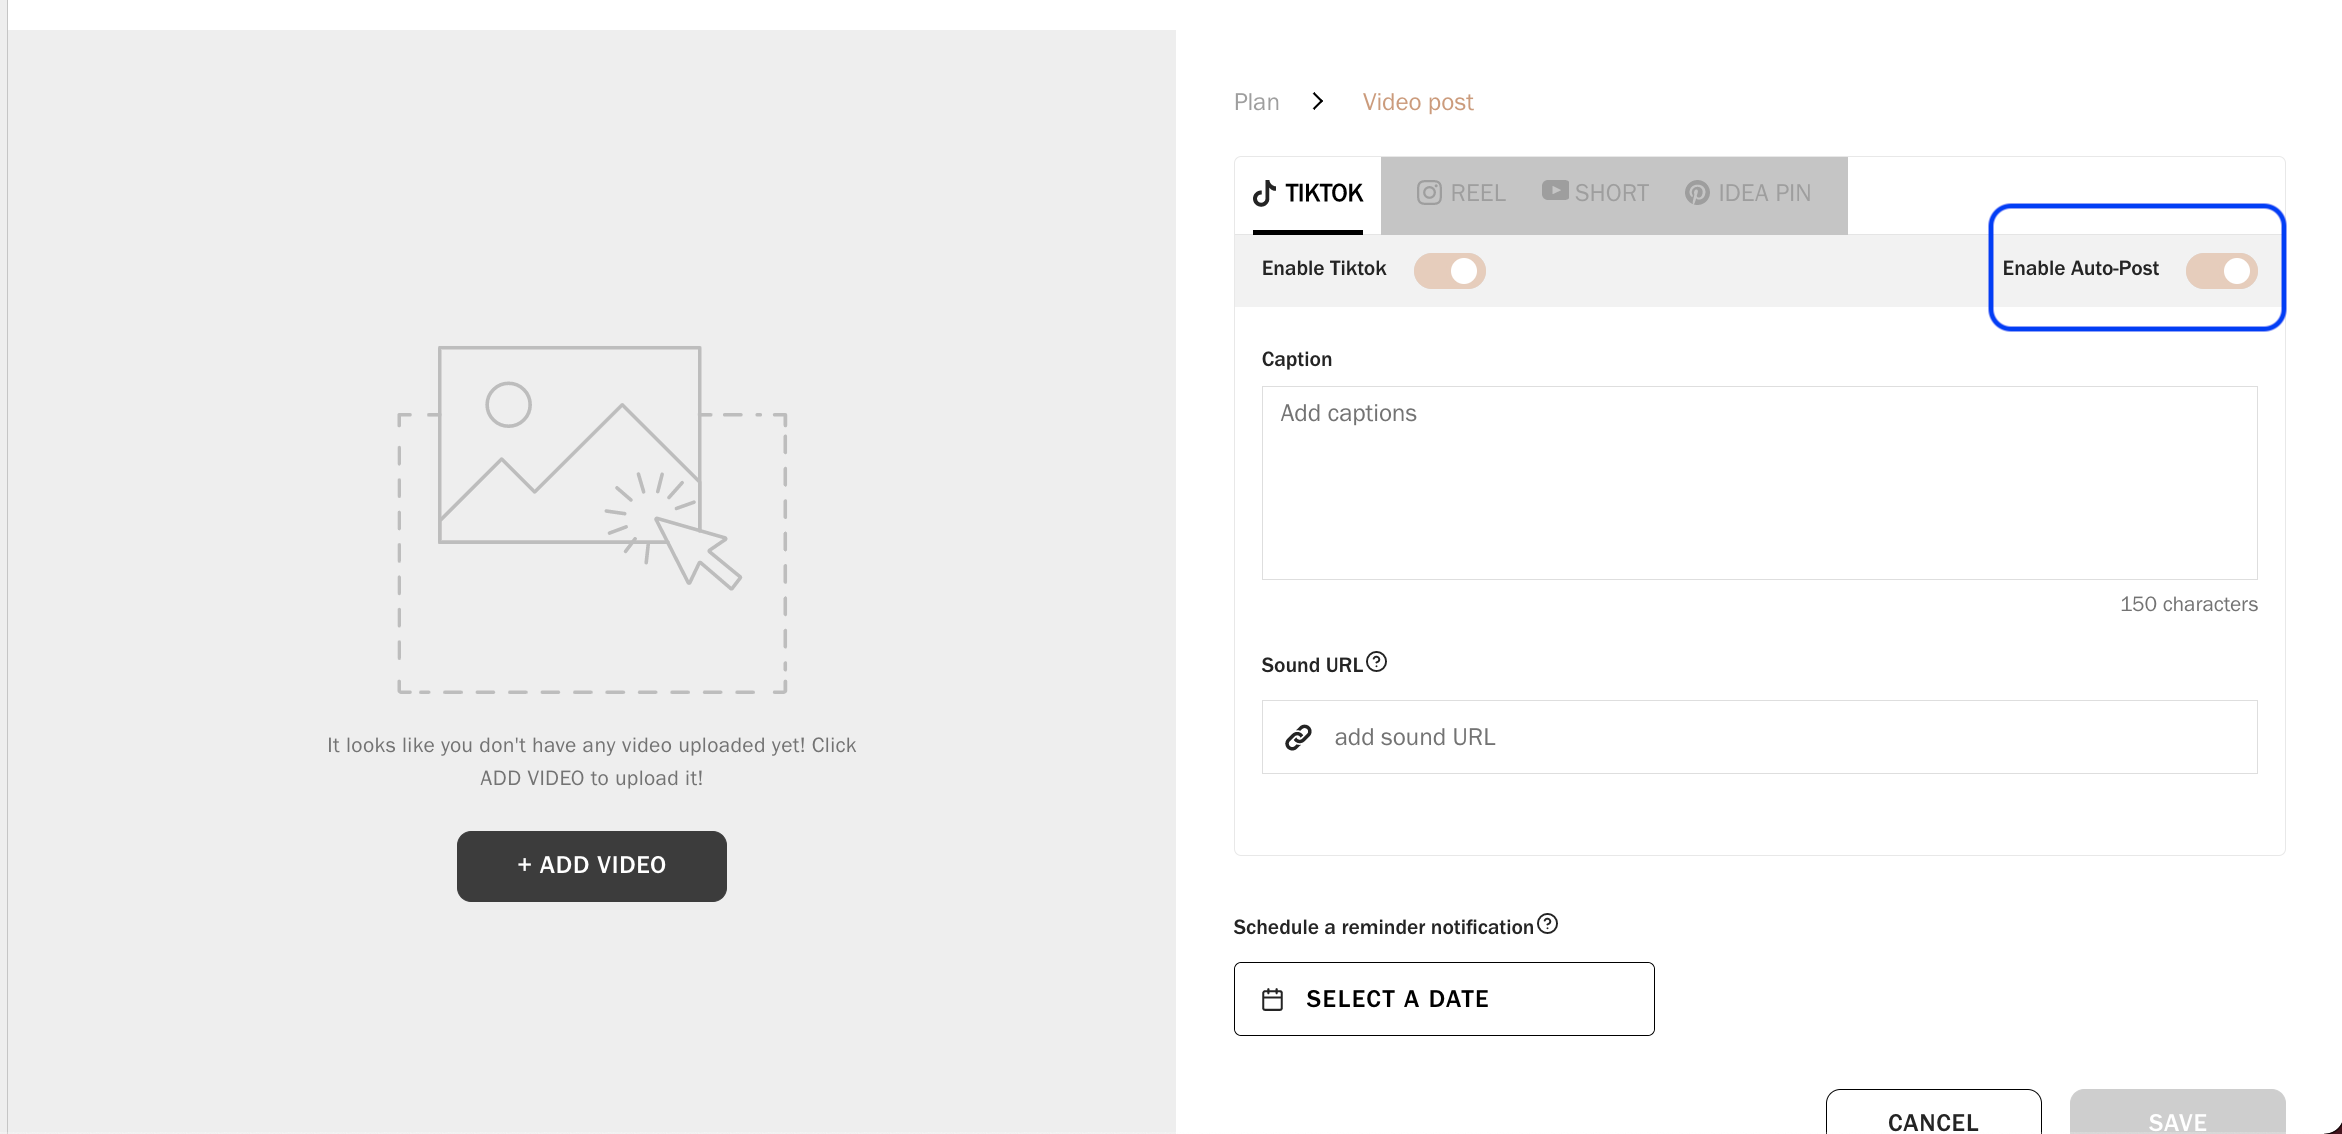Toggle the Enable Tiktok switch

coord(1449,270)
